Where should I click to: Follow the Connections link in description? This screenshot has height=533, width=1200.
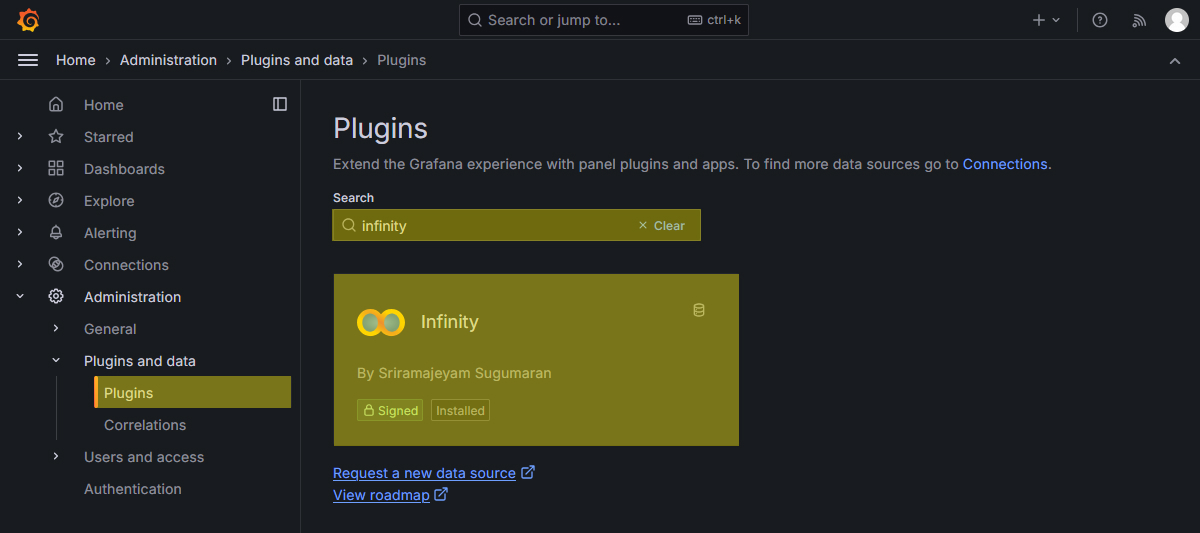click(x=1005, y=164)
